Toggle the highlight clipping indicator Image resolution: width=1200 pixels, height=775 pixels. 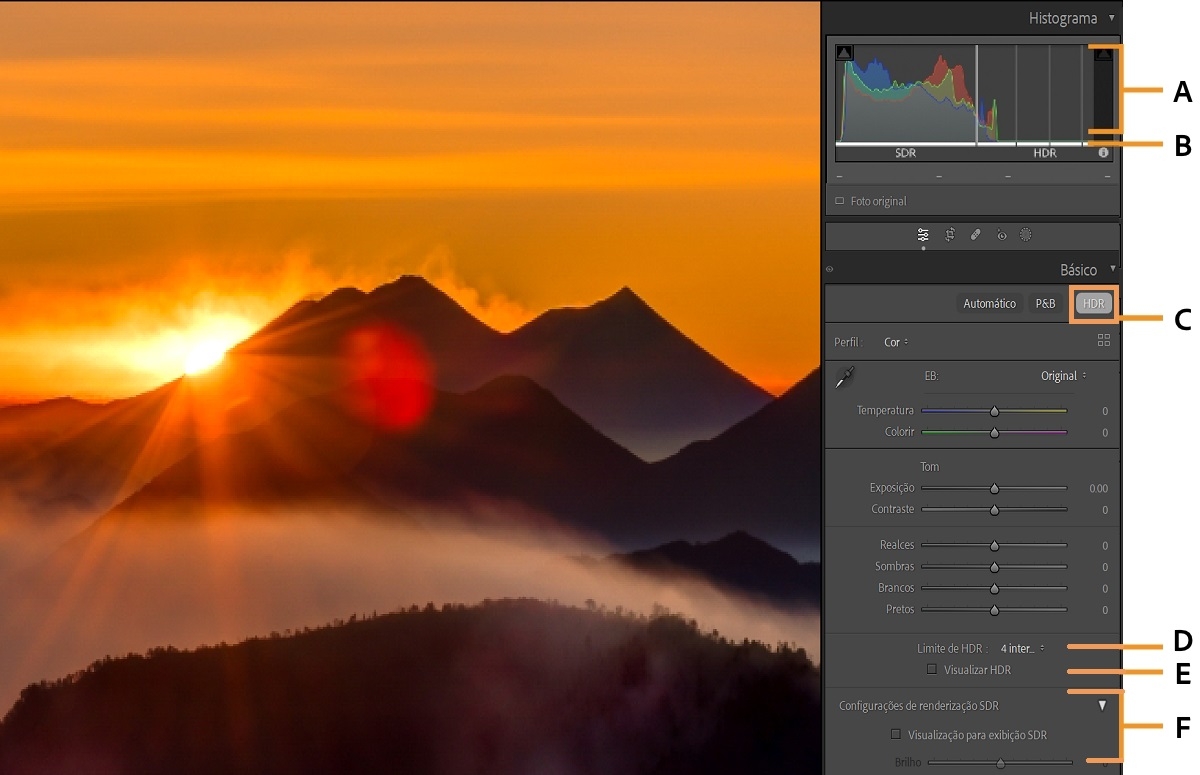[x=1102, y=53]
